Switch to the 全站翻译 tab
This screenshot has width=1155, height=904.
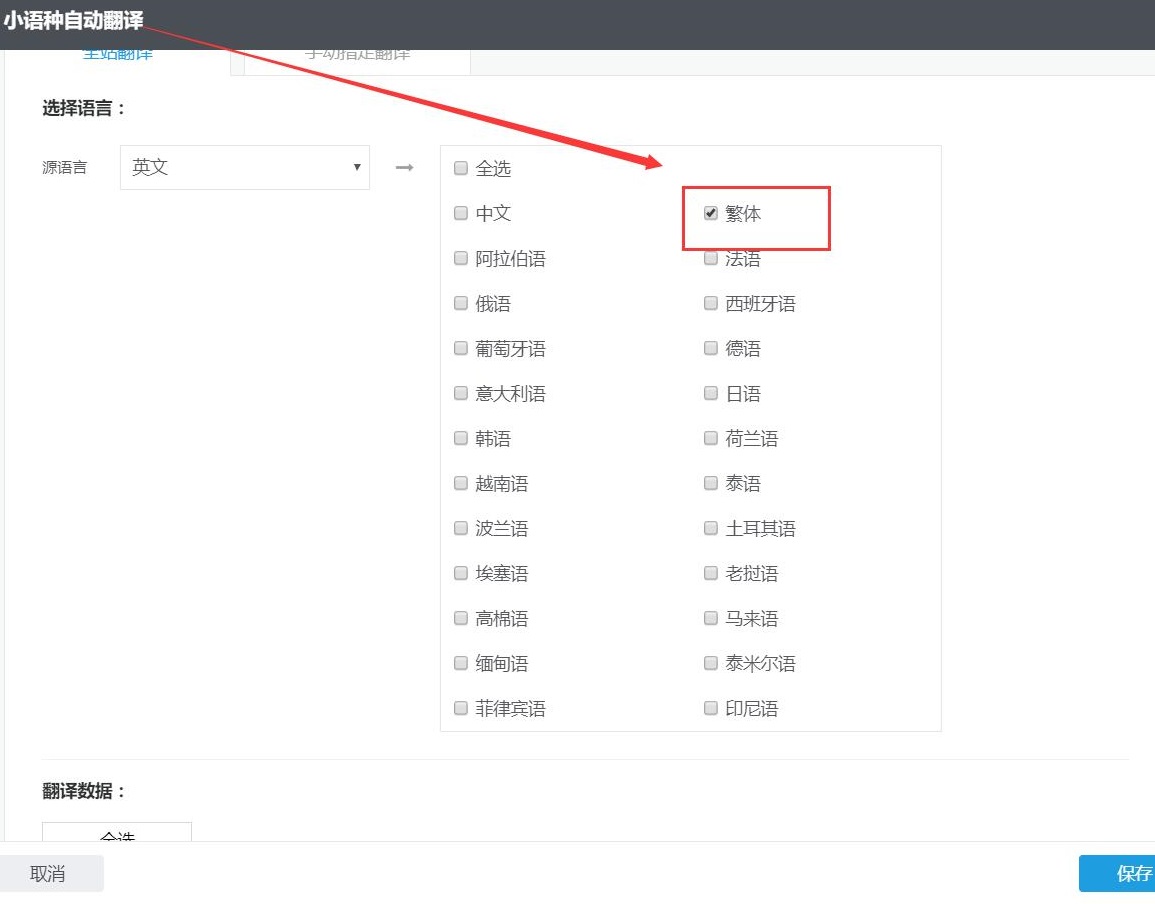[x=117, y=52]
